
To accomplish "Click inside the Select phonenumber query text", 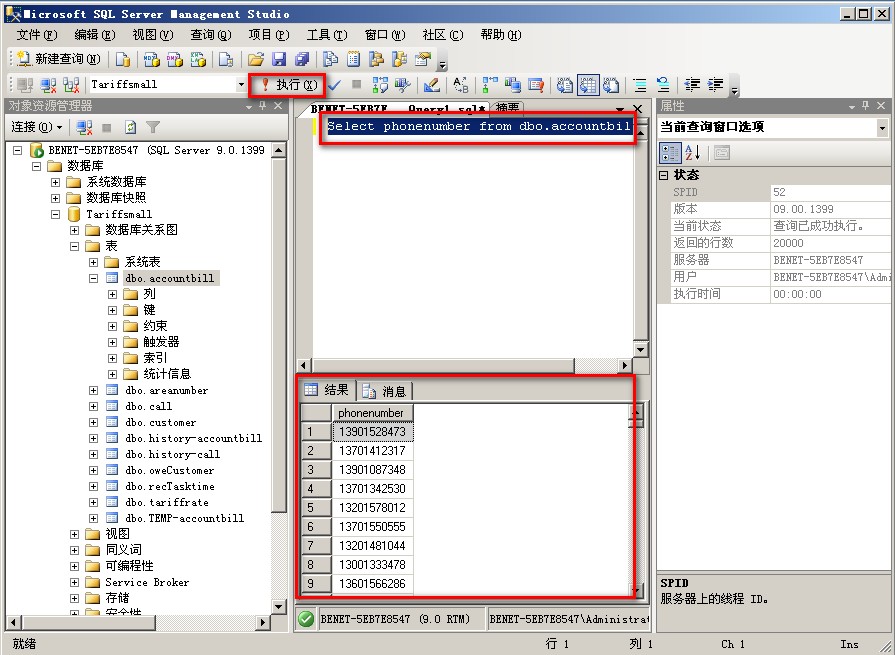I will pyautogui.click(x=478, y=126).
